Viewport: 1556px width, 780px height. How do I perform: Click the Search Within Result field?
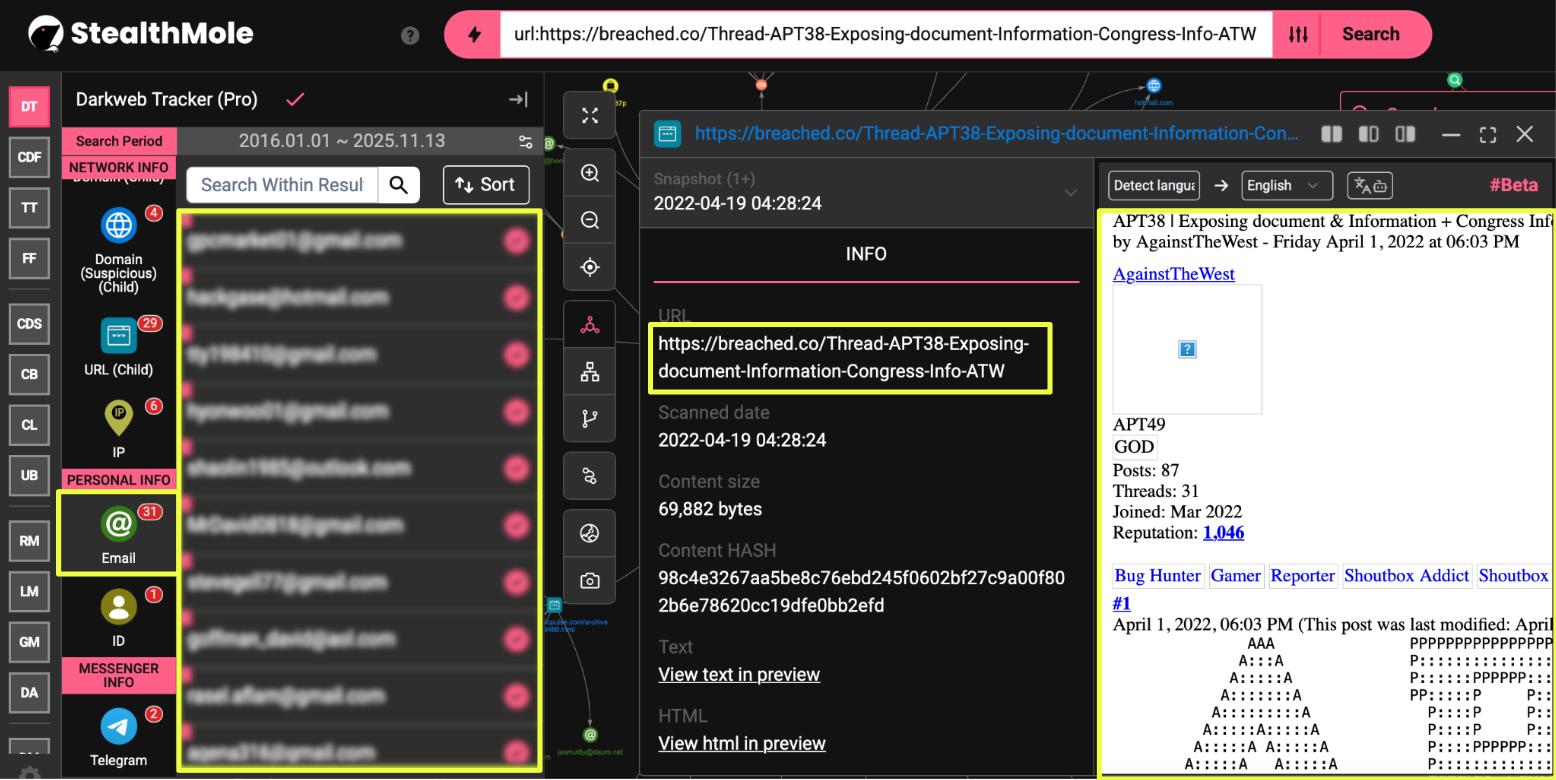click(281, 184)
